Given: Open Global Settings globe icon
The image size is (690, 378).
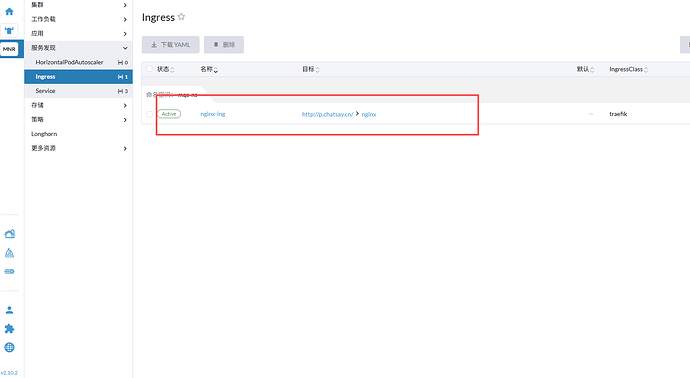Looking at the screenshot, I should (x=9, y=348).
